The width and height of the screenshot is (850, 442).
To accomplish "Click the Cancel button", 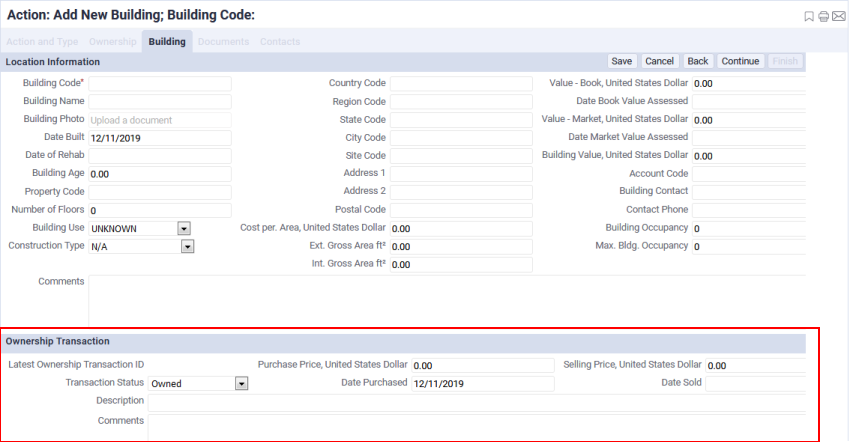I will coord(659,61).
